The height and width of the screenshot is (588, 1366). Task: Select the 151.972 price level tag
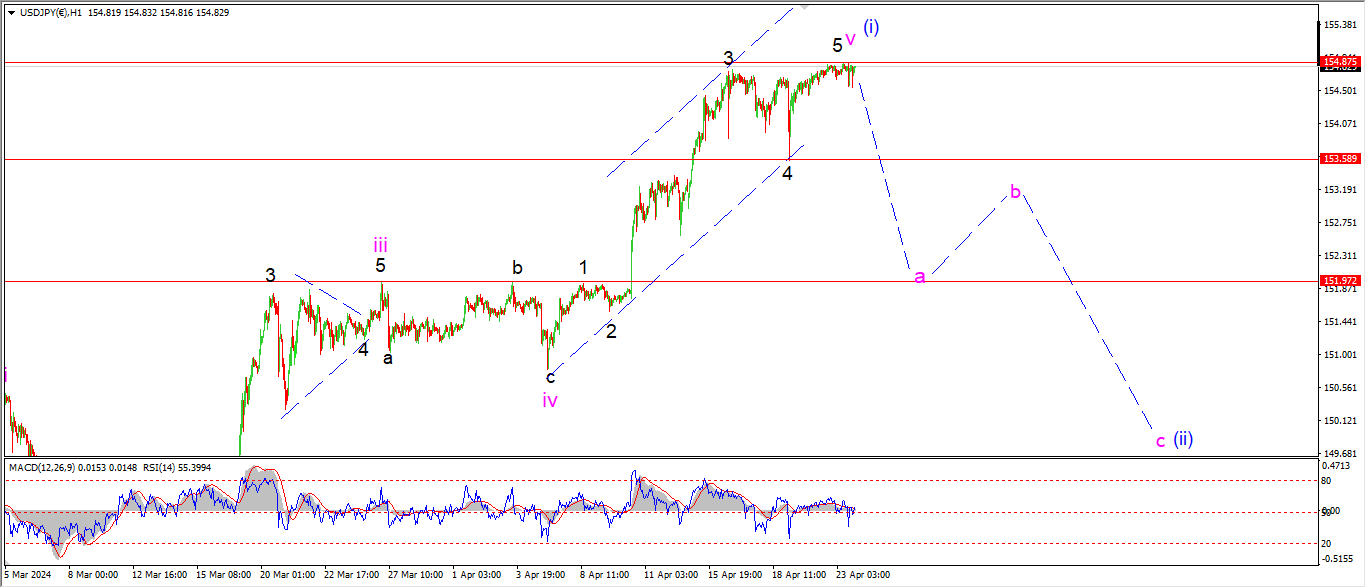click(x=1341, y=281)
